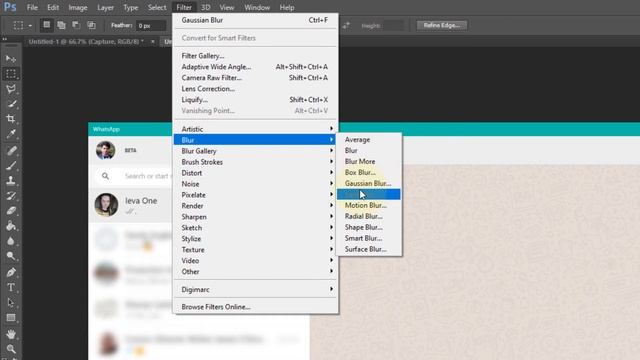Screen dimensions: 640x360
Task: Open the Layer menu
Action: click(105, 7)
